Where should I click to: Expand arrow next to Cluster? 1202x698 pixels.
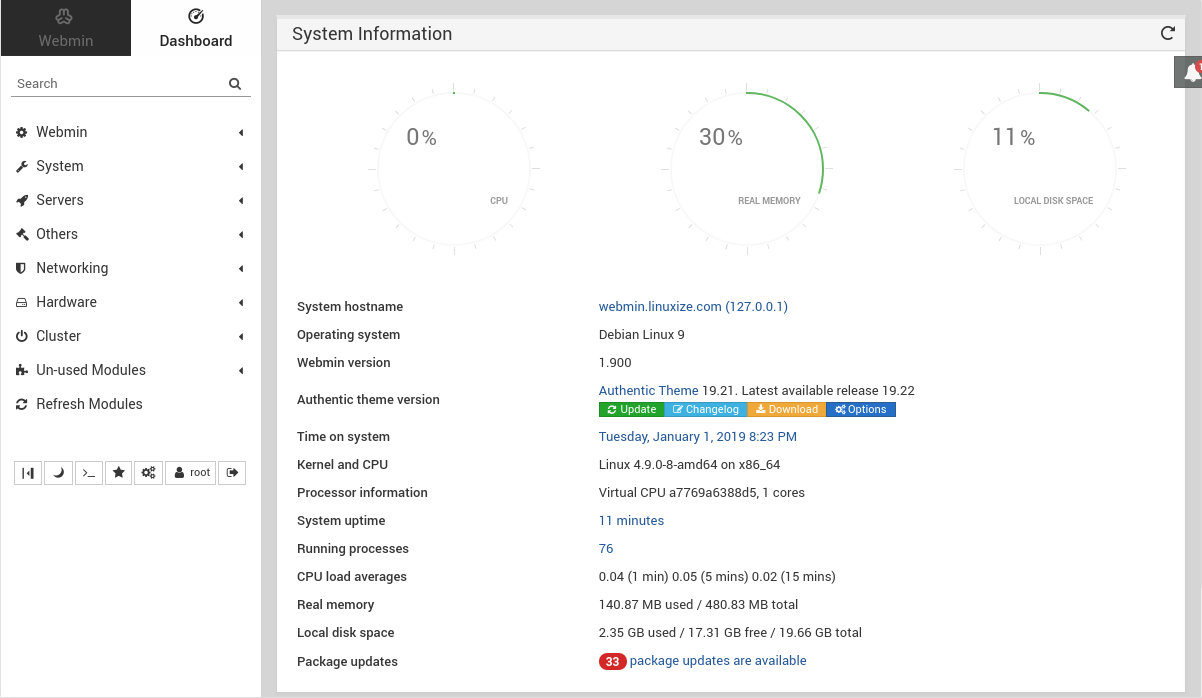click(x=241, y=337)
